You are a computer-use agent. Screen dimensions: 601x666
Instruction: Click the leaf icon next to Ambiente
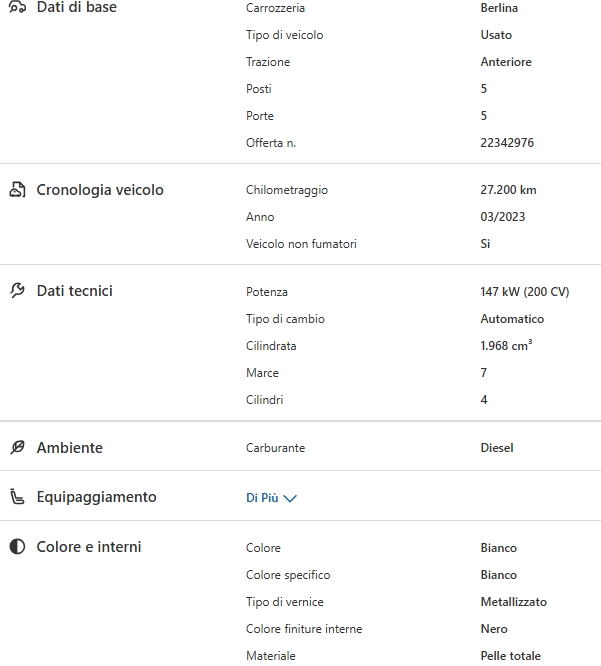17,448
